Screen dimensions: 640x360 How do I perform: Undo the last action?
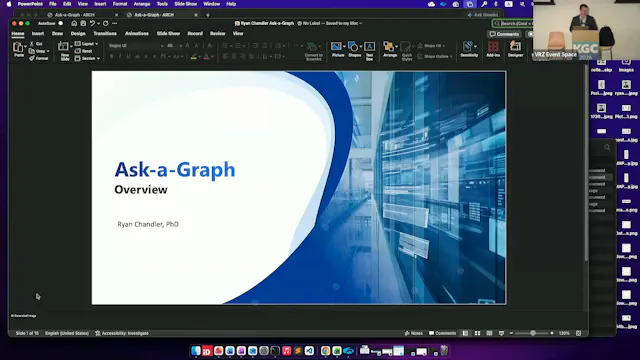coord(93,23)
